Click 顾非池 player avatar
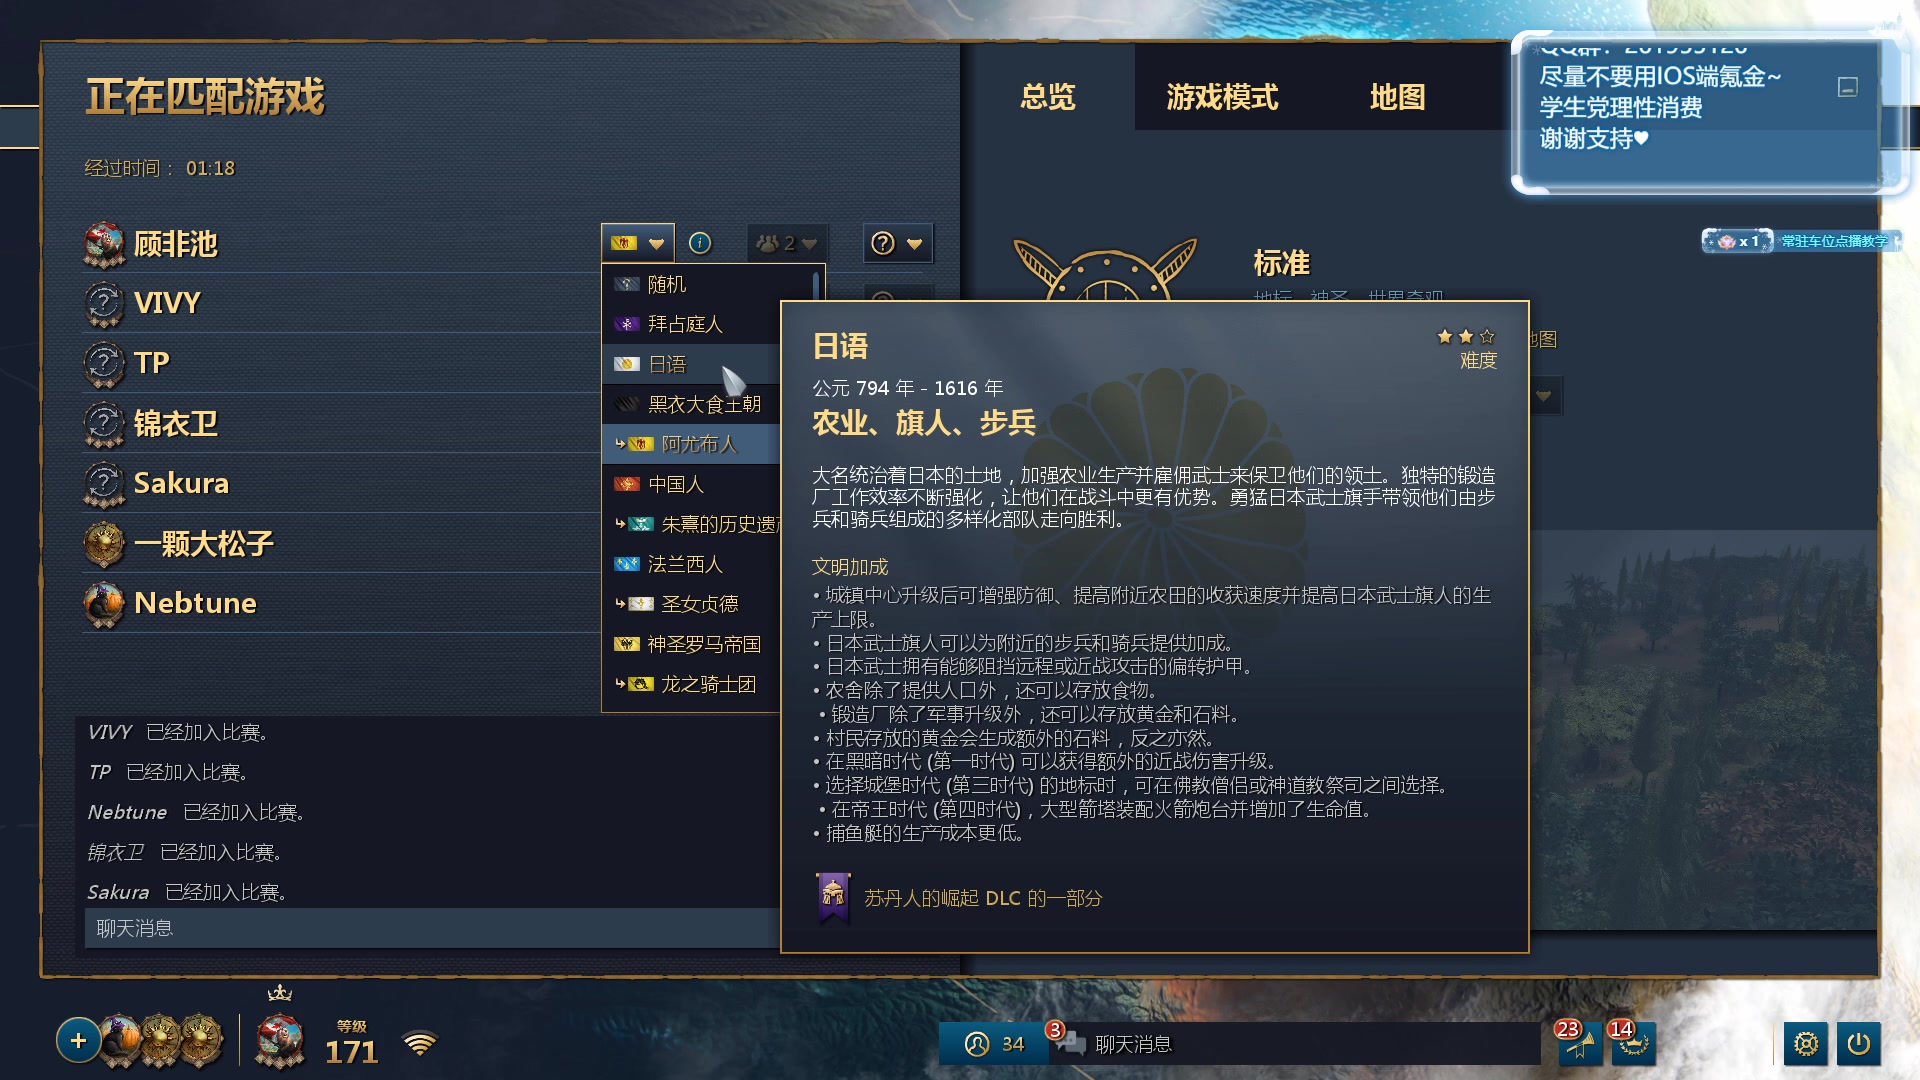1920x1080 pixels. (104, 245)
